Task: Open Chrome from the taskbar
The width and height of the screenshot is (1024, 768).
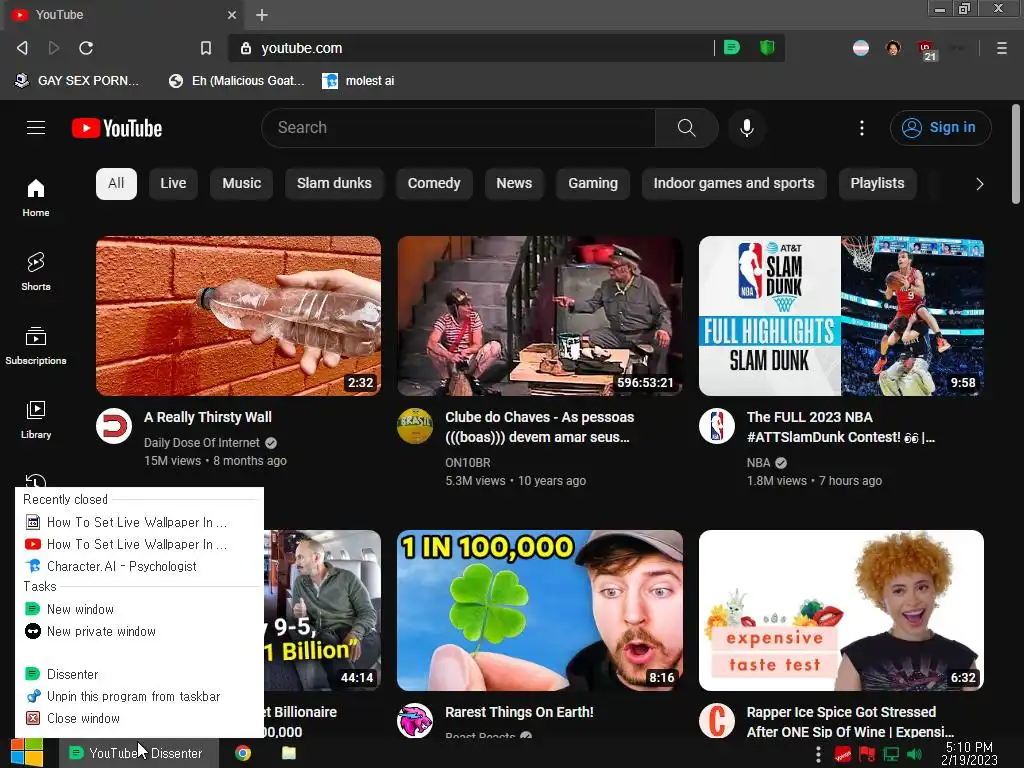Action: click(243, 753)
